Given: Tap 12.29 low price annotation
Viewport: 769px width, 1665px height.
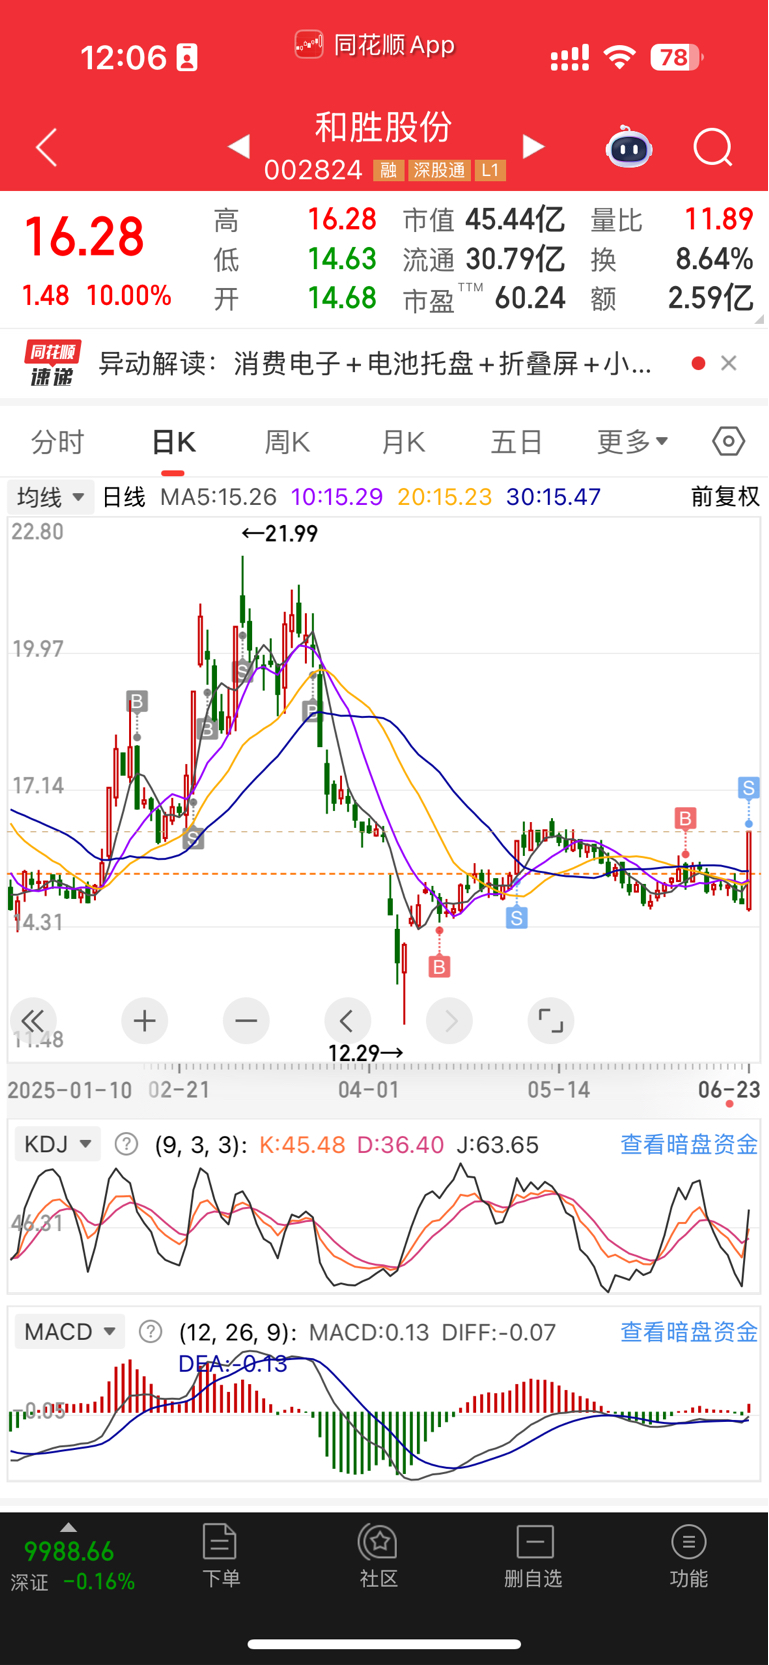Looking at the screenshot, I should tap(366, 1053).
